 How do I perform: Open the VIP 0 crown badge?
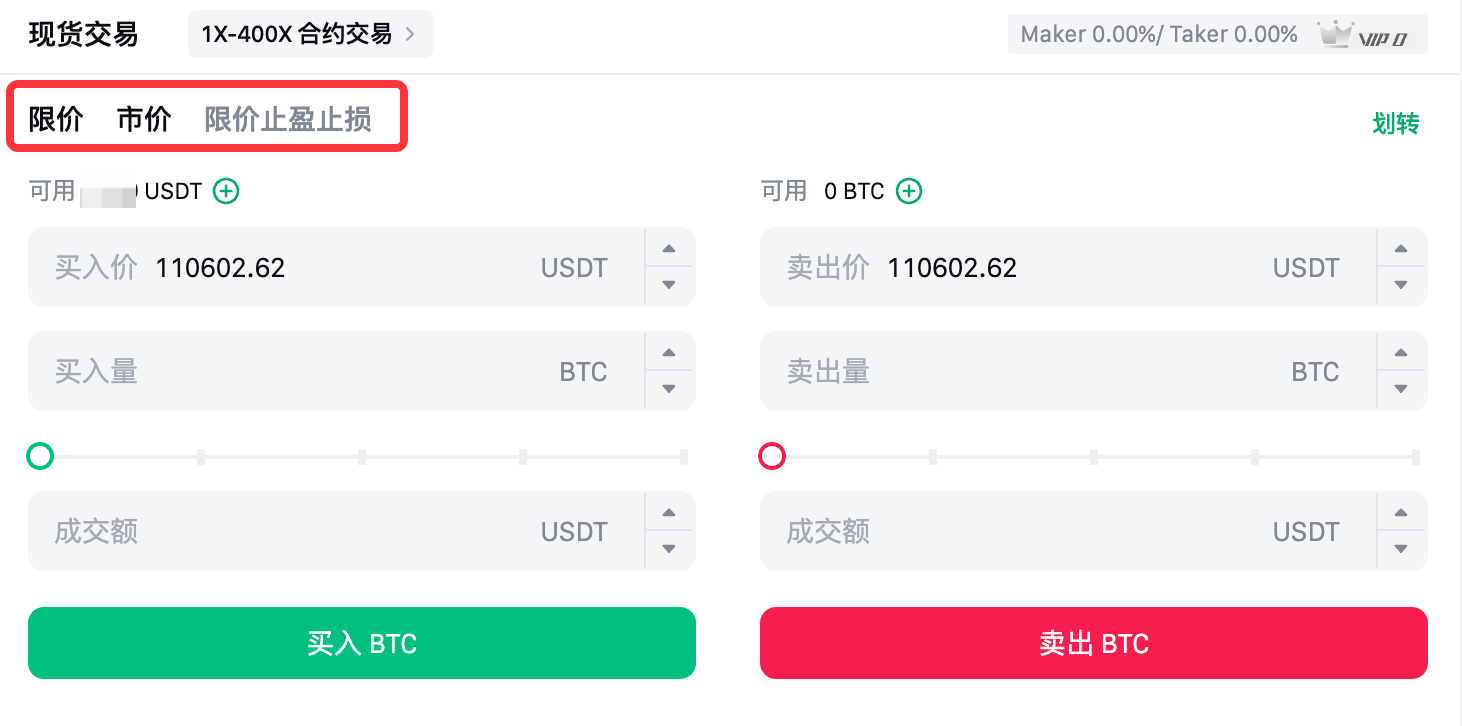coord(1366,34)
